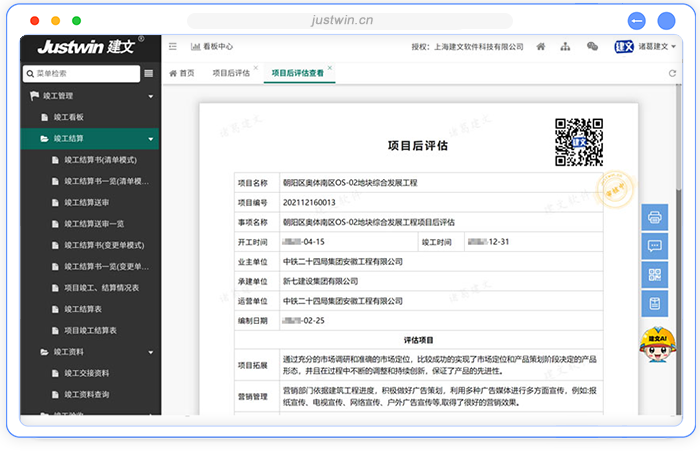The image size is (700, 454).
Task: Click the menu list icon next to search box
Action: (x=149, y=73)
